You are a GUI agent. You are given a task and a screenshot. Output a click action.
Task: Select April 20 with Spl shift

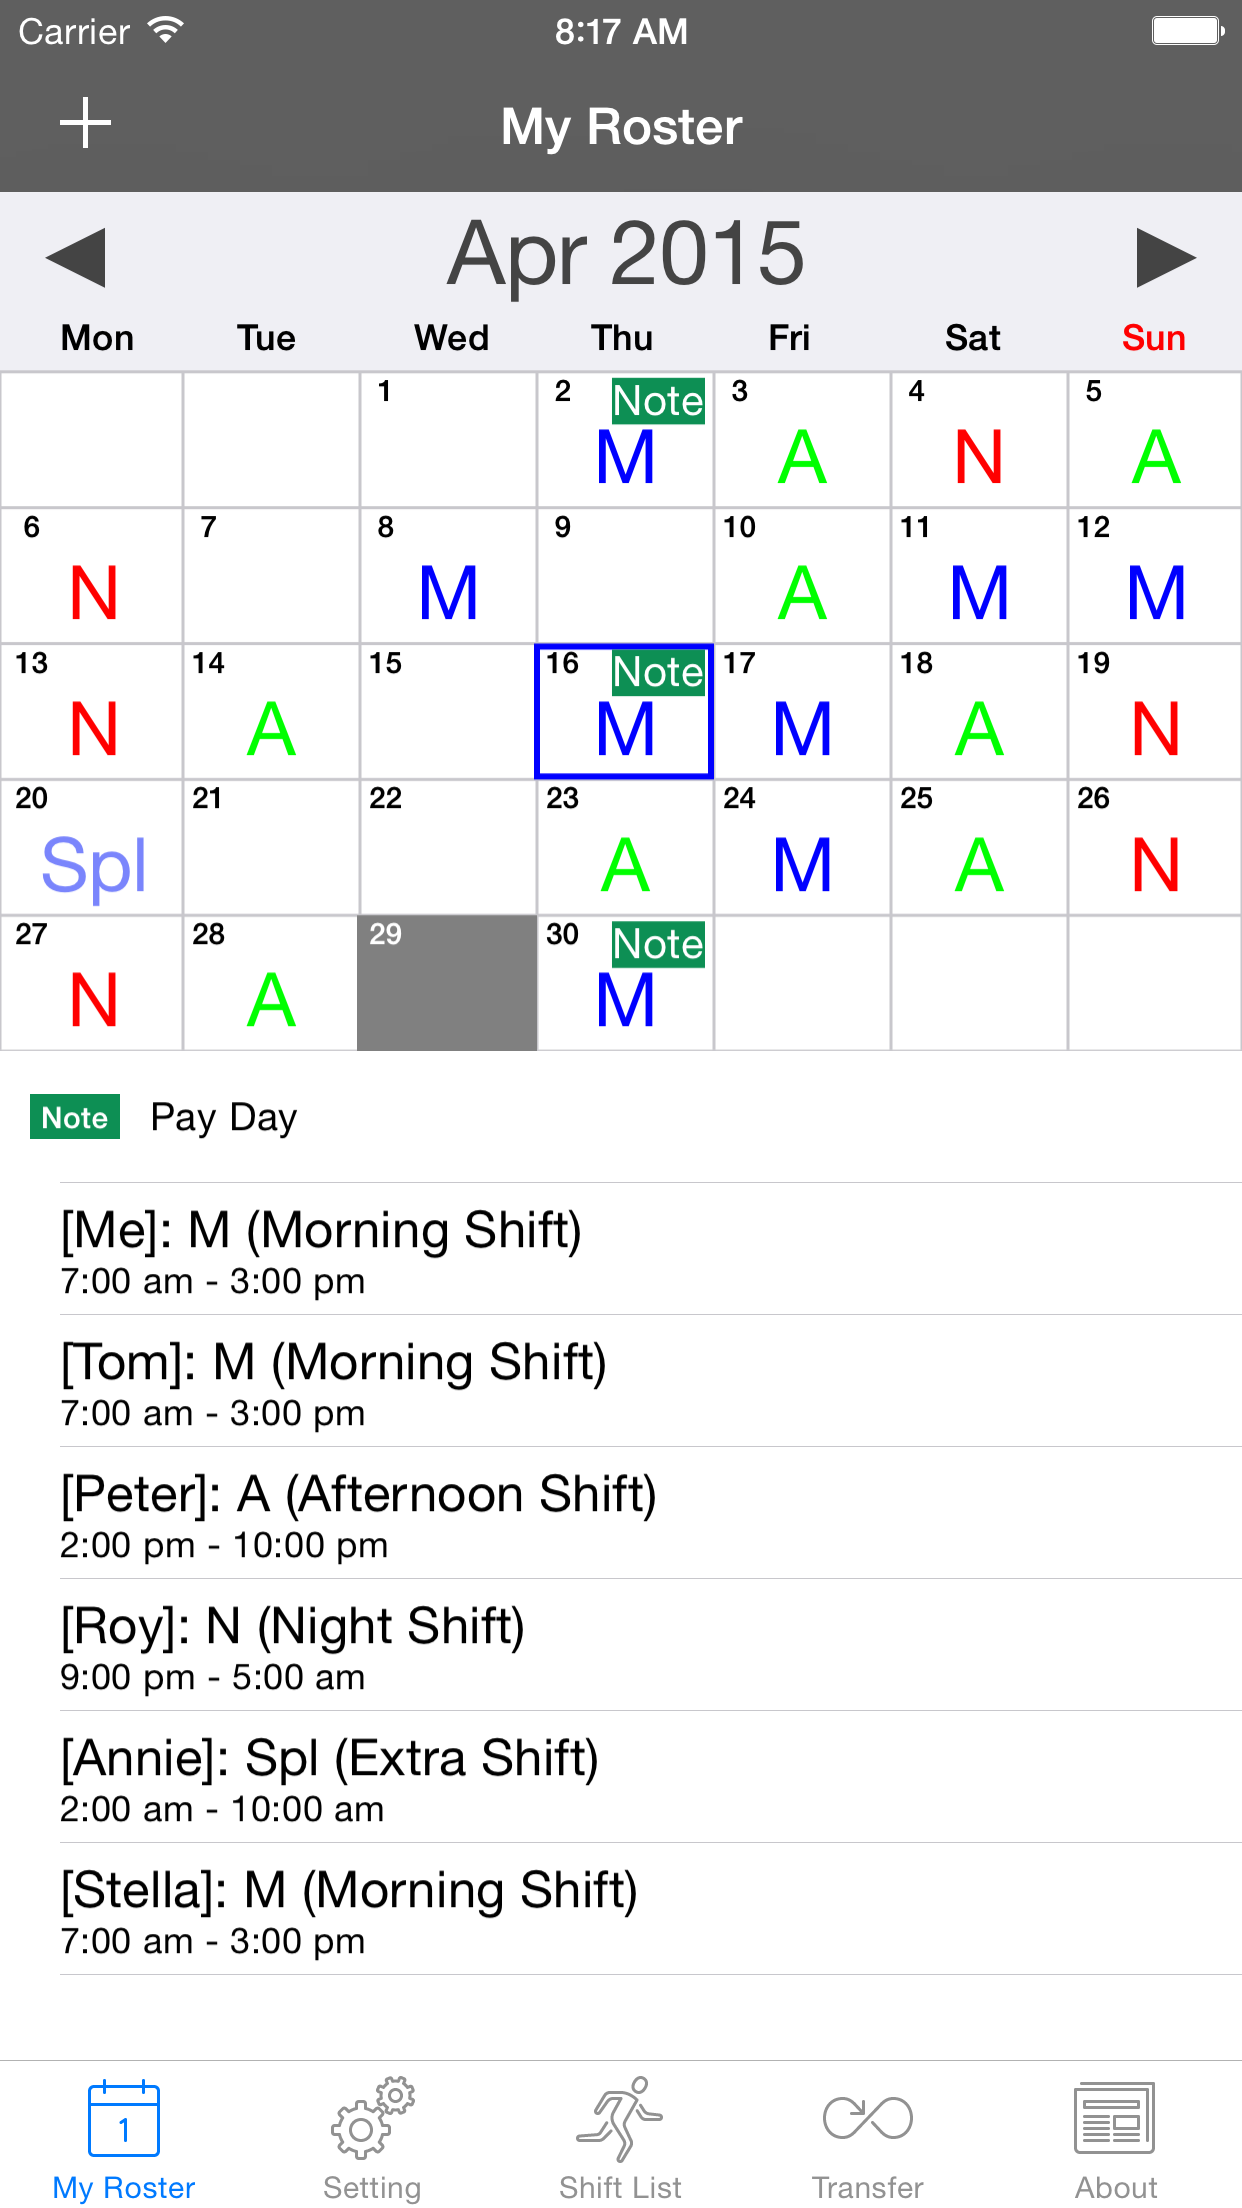click(x=92, y=847)
